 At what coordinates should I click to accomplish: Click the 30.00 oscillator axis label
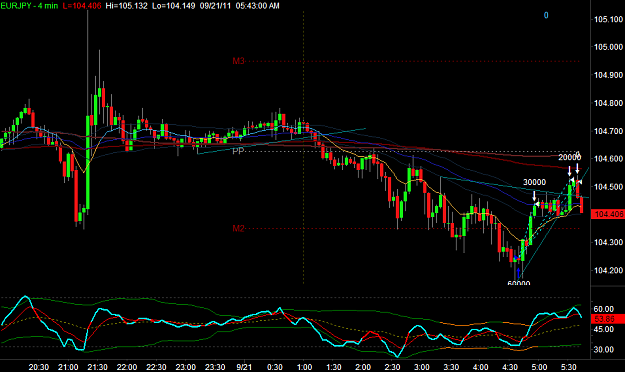pyautogui.click(x=603, y=349)
